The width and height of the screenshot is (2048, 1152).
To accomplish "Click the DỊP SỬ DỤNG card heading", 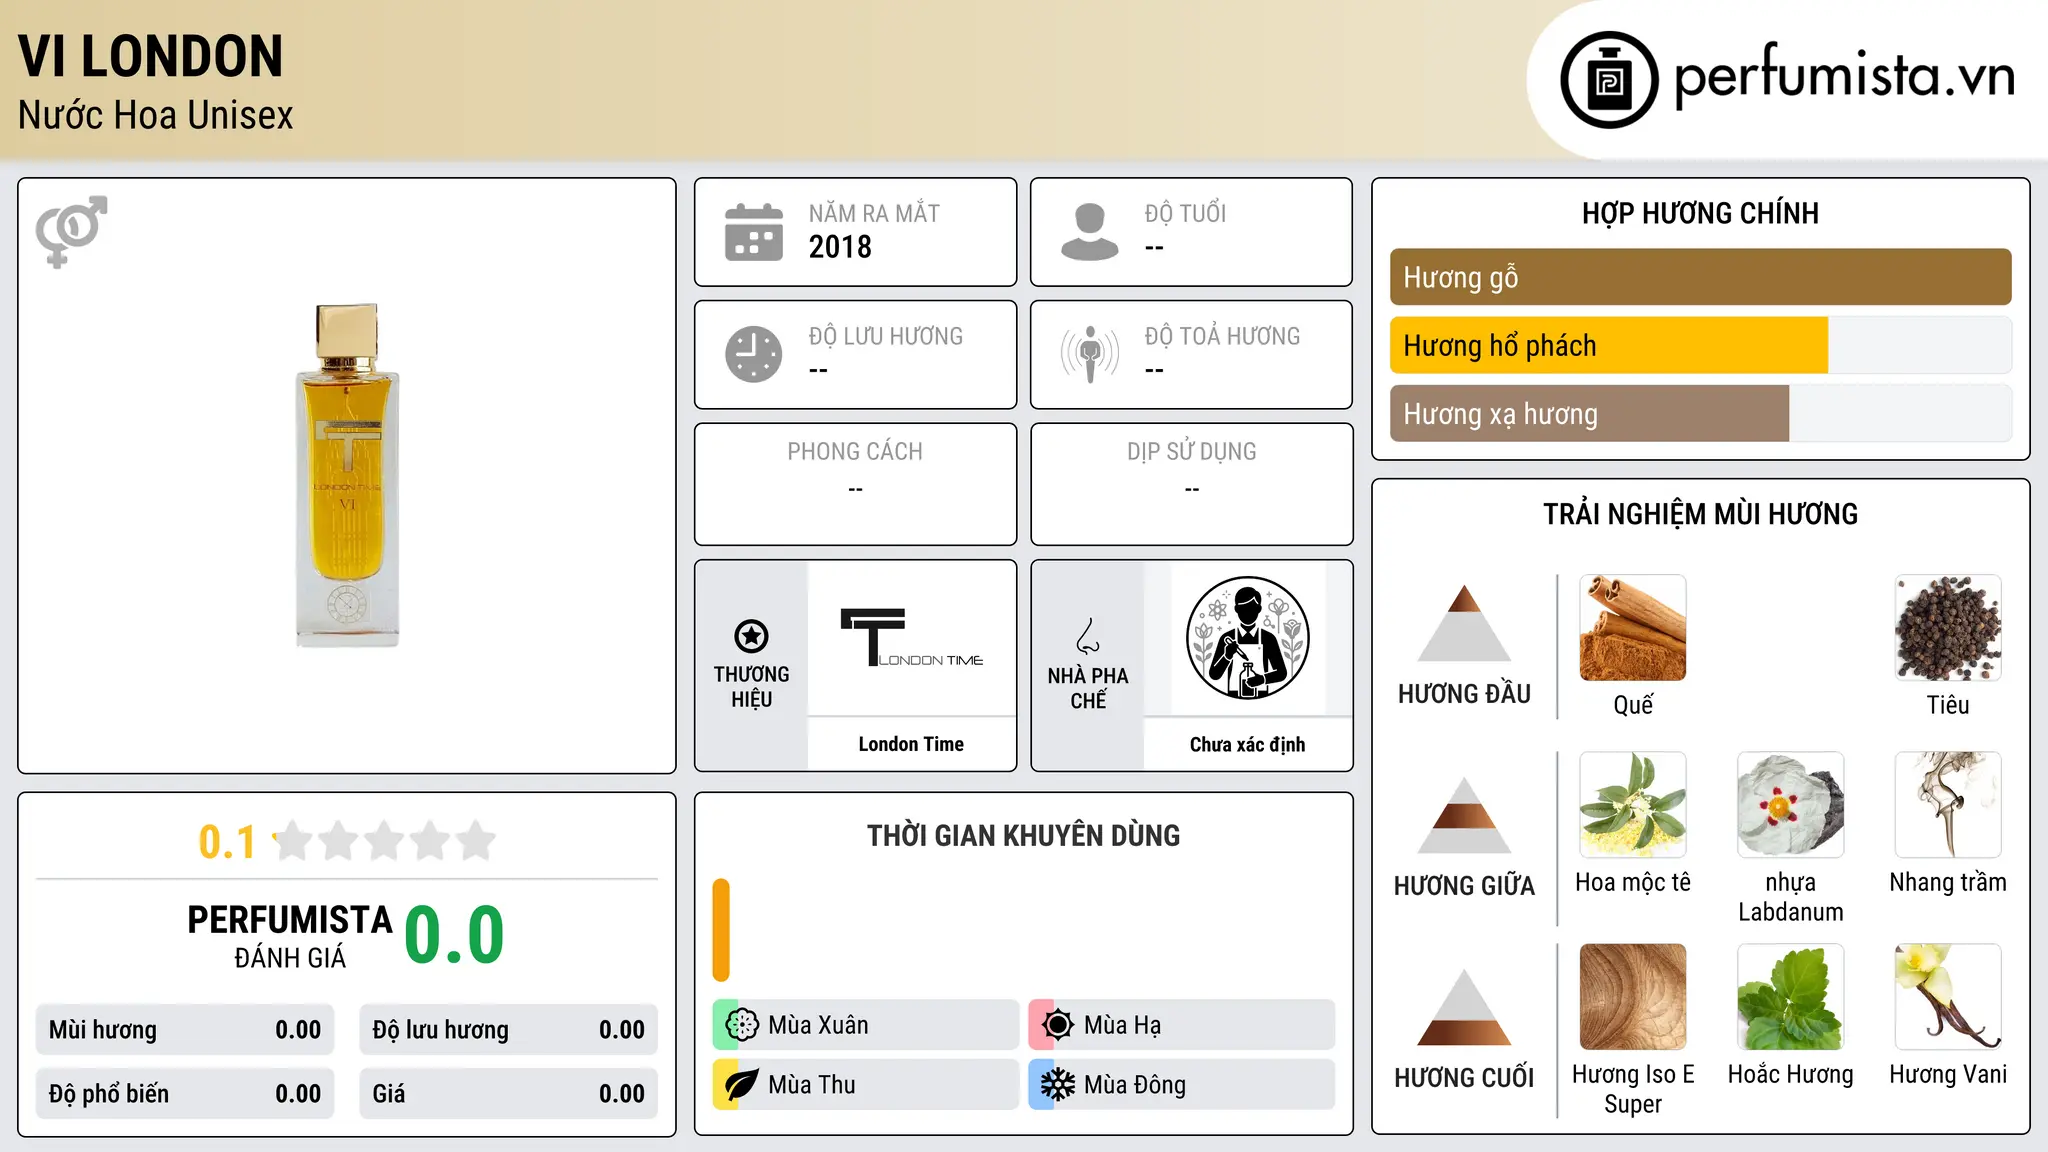I will [1192, 452].
